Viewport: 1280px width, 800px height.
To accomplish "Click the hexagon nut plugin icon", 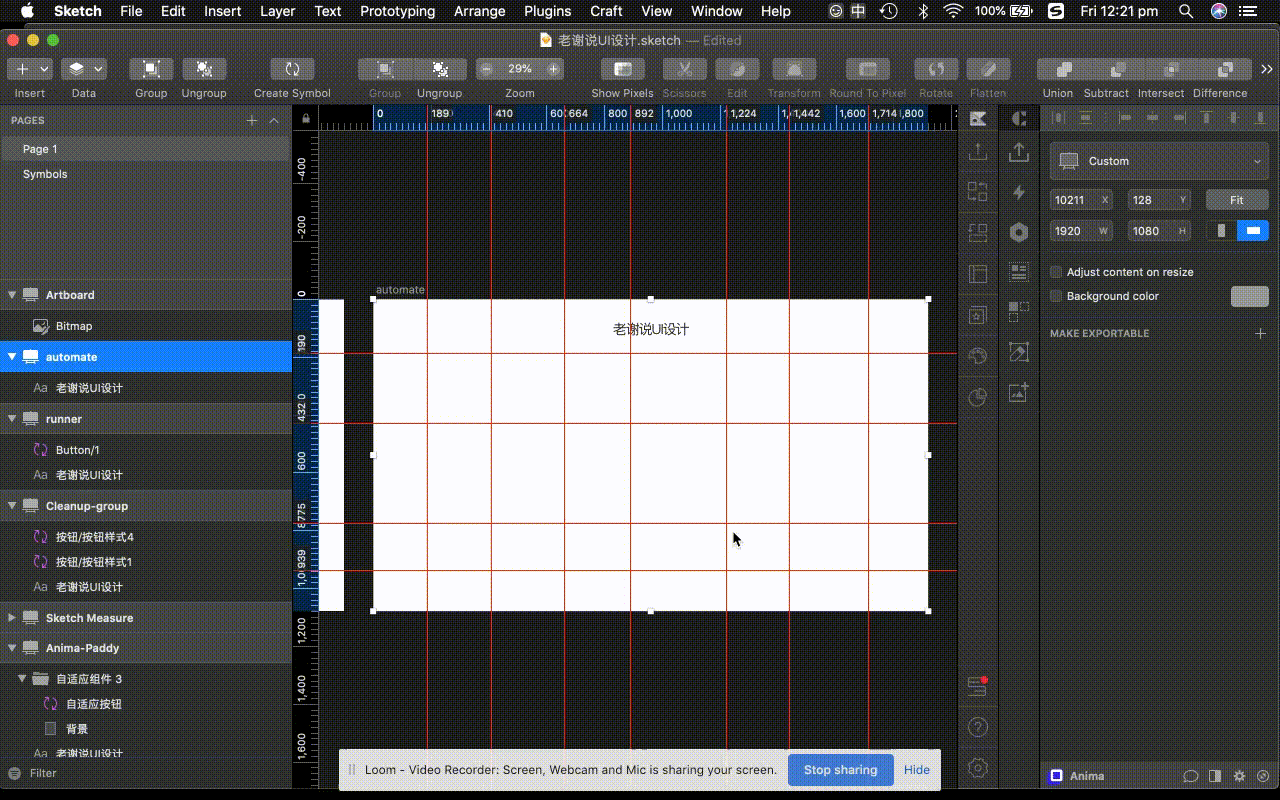I will (x=1018, y=232).
